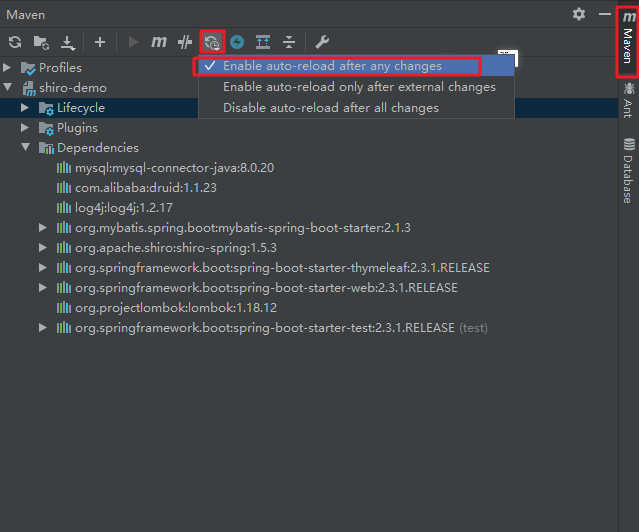This screenshot has height=532, width=639.
Task: Hide the Maven tool window
Action: (605, 14)
